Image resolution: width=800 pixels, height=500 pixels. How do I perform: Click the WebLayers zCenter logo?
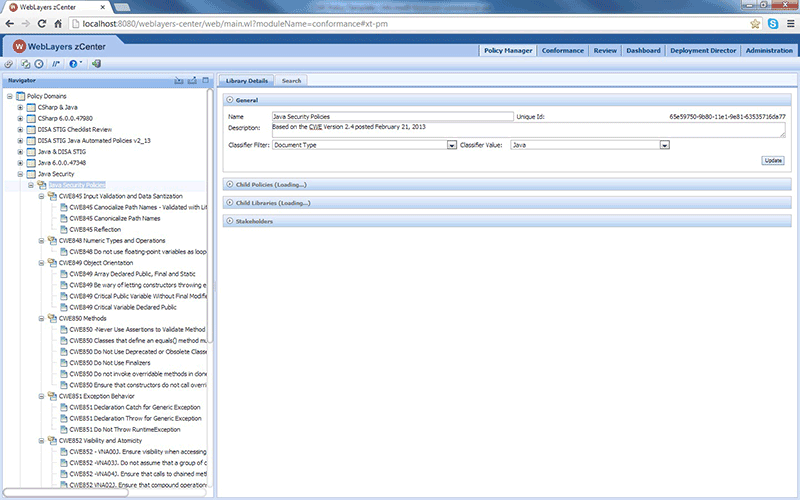(19, 46)
